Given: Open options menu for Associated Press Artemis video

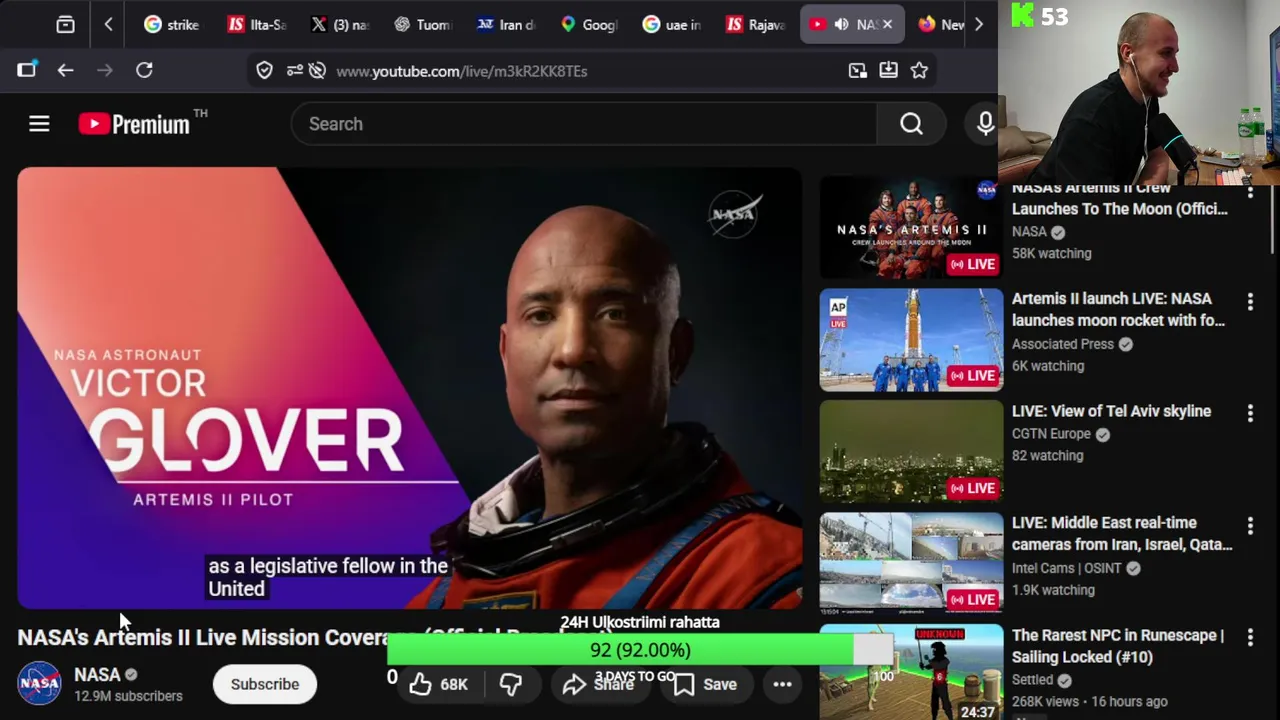Looking at the screenshot, I should (x=1250, y=301).
